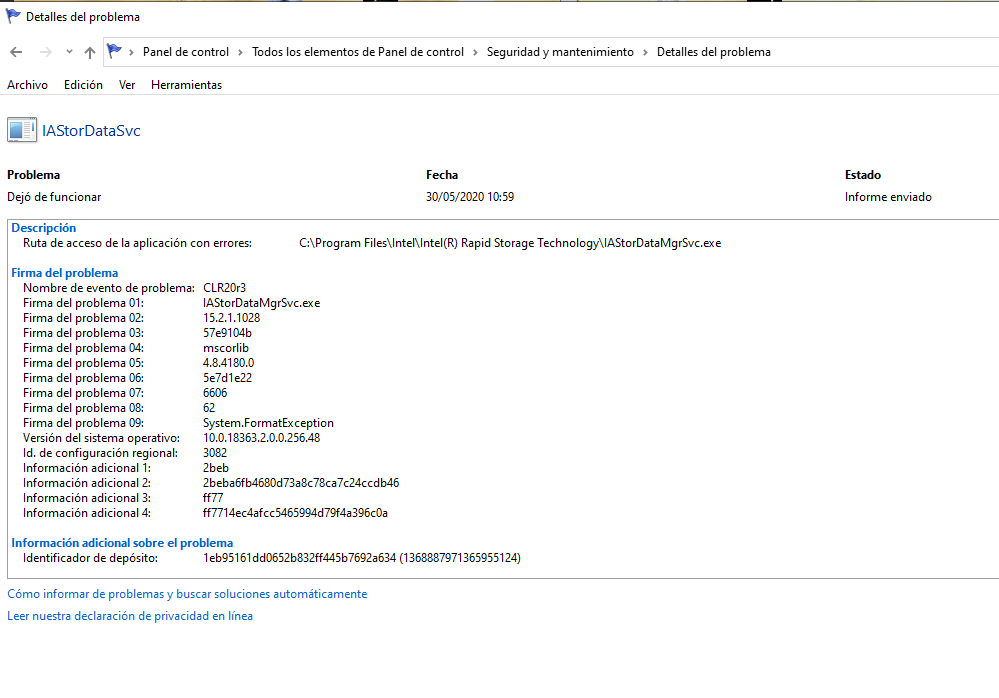Image resolution: width=999 pixels, height=698 pixels.
Task: Open the Ver menu
Action: 127,85
